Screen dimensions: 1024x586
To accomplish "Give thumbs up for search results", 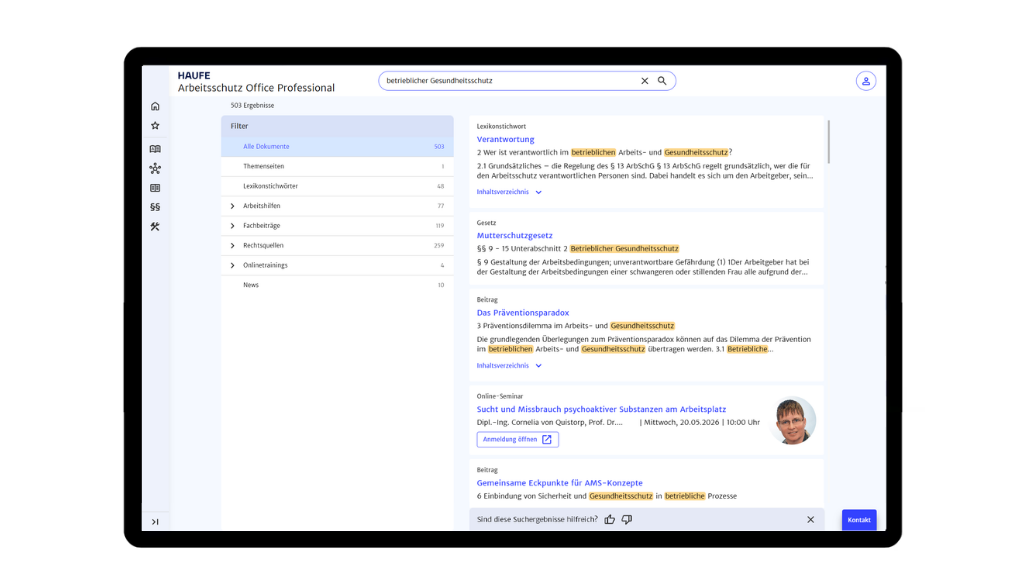I will tap(610, 520).
